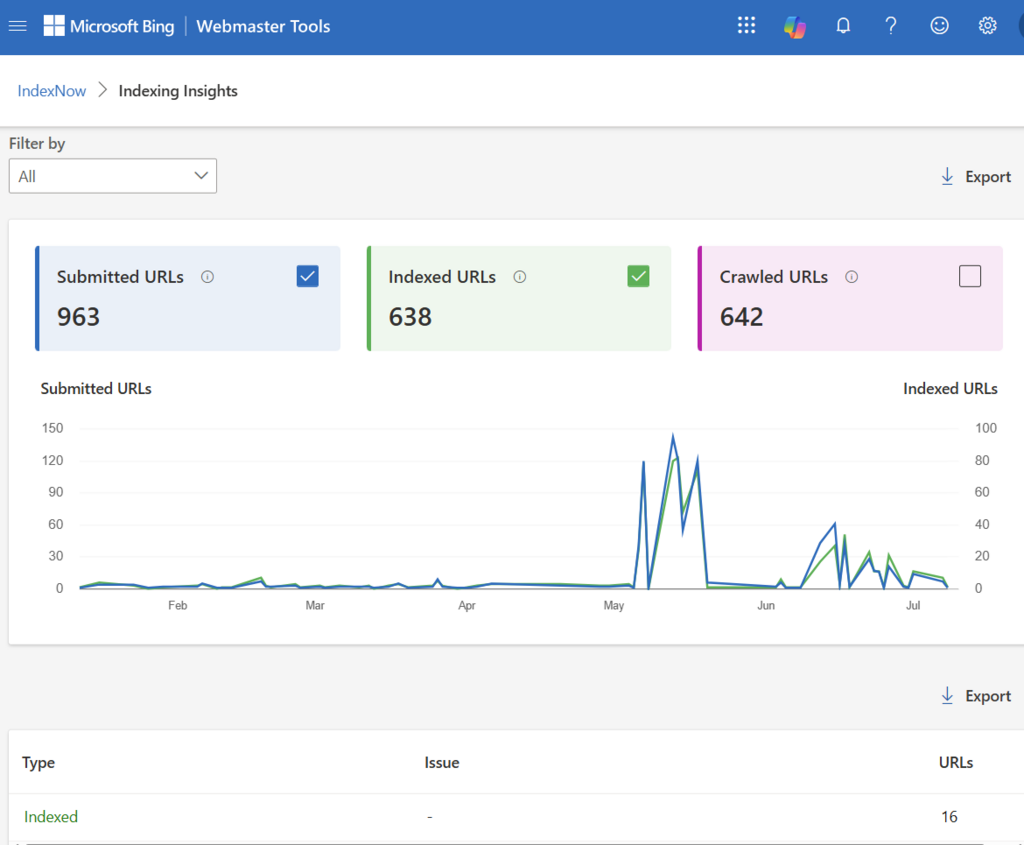Uncheck the Submitted URLs checkbox
Image resolution: width=1024 pixels, height=845 pixels.
(x=308, y=276)
